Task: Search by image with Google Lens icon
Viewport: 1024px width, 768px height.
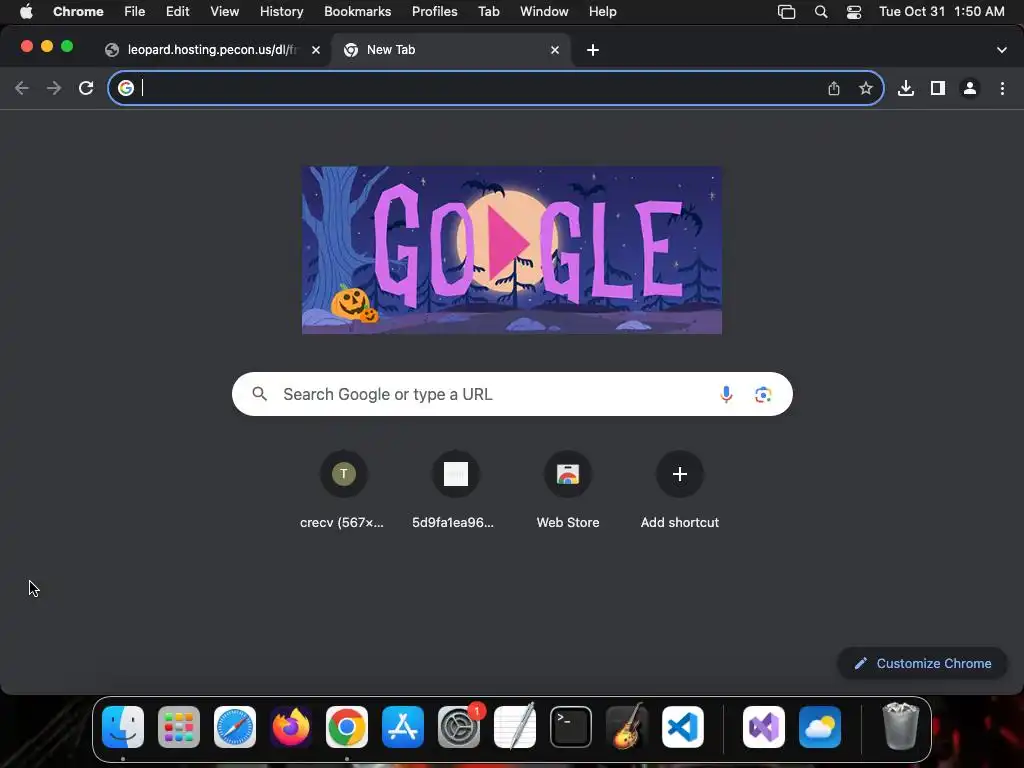Action: point(763,394)
